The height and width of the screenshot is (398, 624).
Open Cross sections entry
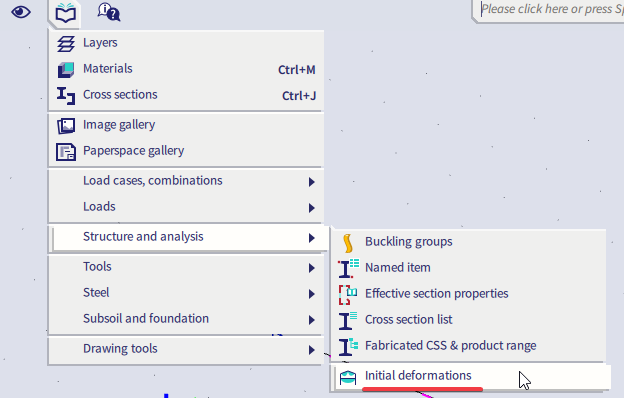tap(186, 95)
